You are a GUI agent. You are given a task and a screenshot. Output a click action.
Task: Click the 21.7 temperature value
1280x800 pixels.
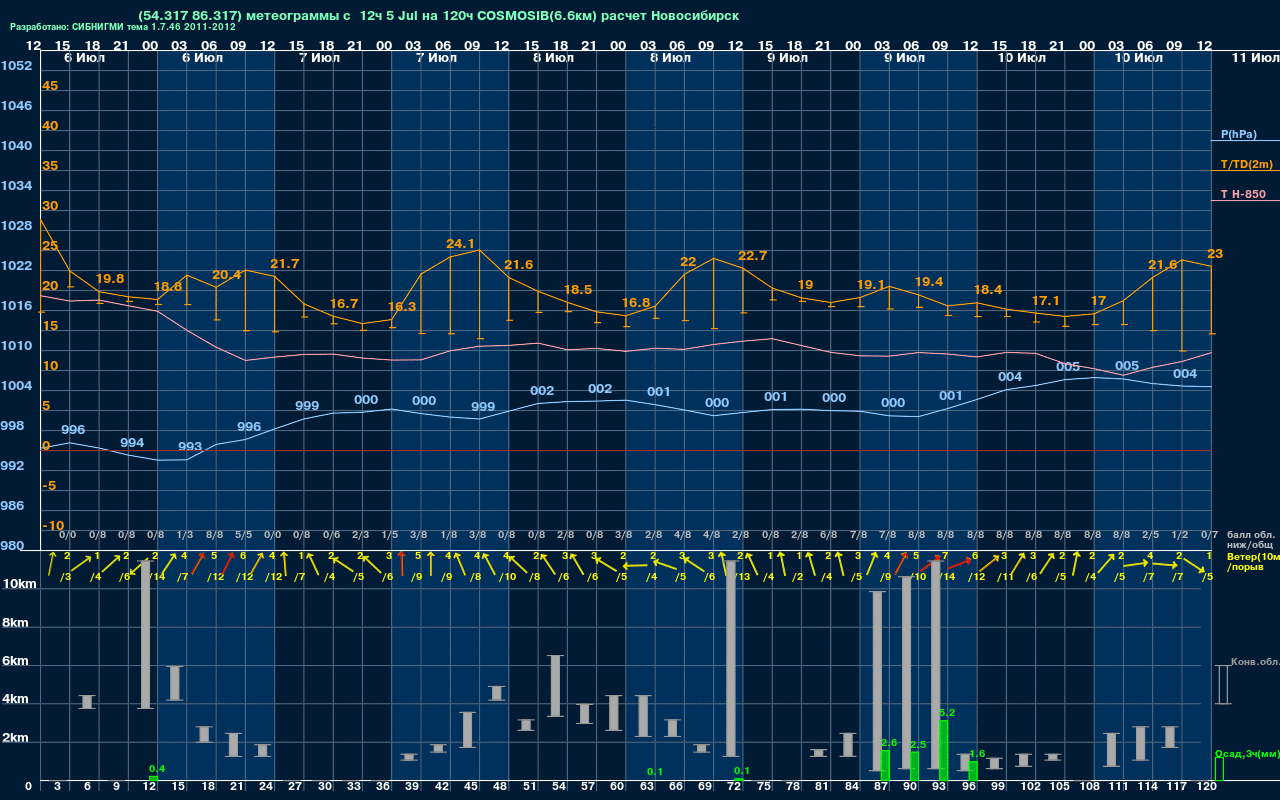[x=285, y=264]
